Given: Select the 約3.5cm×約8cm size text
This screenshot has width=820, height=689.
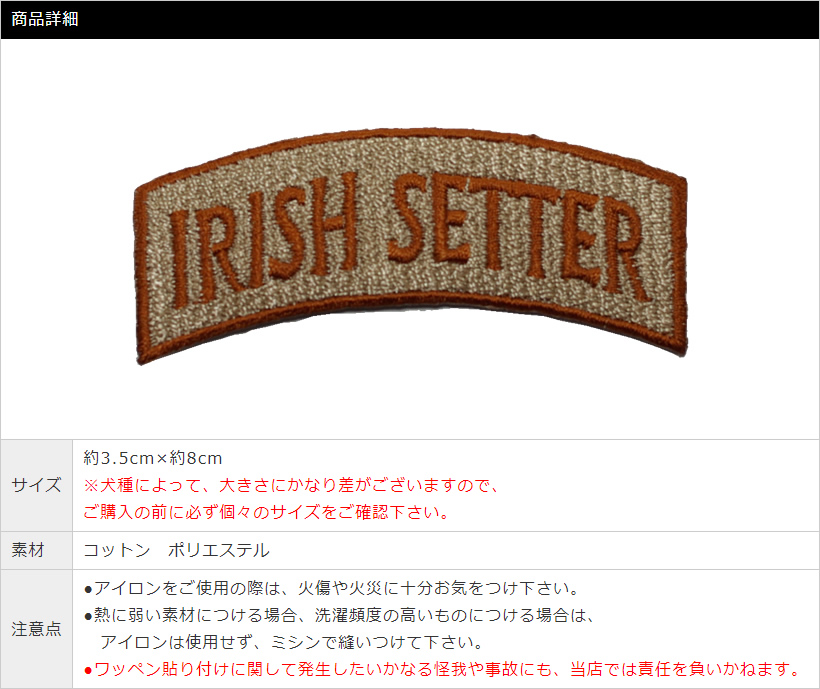Looking at the screenshot, I should 153,458.
